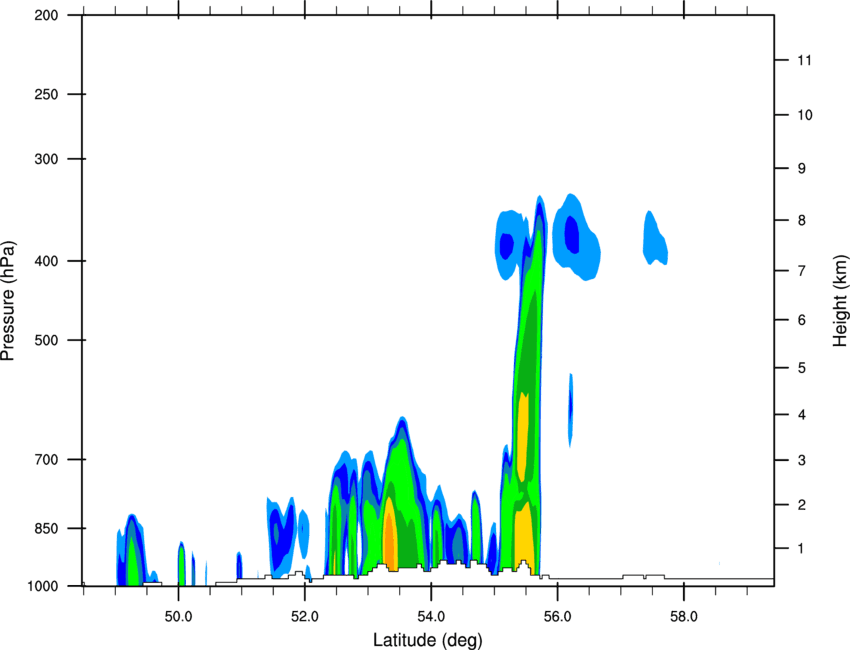Click the thin blue streak near 4 km height
Image resolution: width=850 pixels, height=650 pixels.
(x=570, y=410)
